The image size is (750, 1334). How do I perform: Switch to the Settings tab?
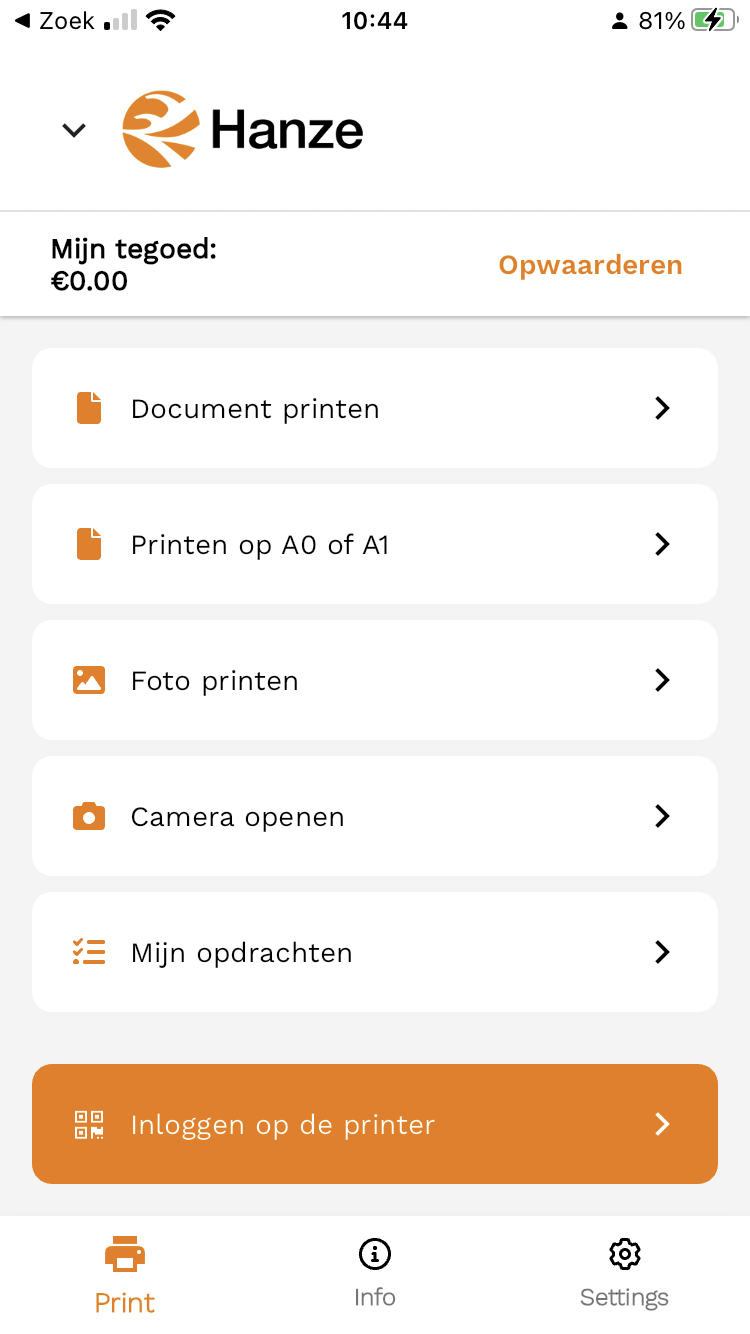click(x=624, y=1272)
